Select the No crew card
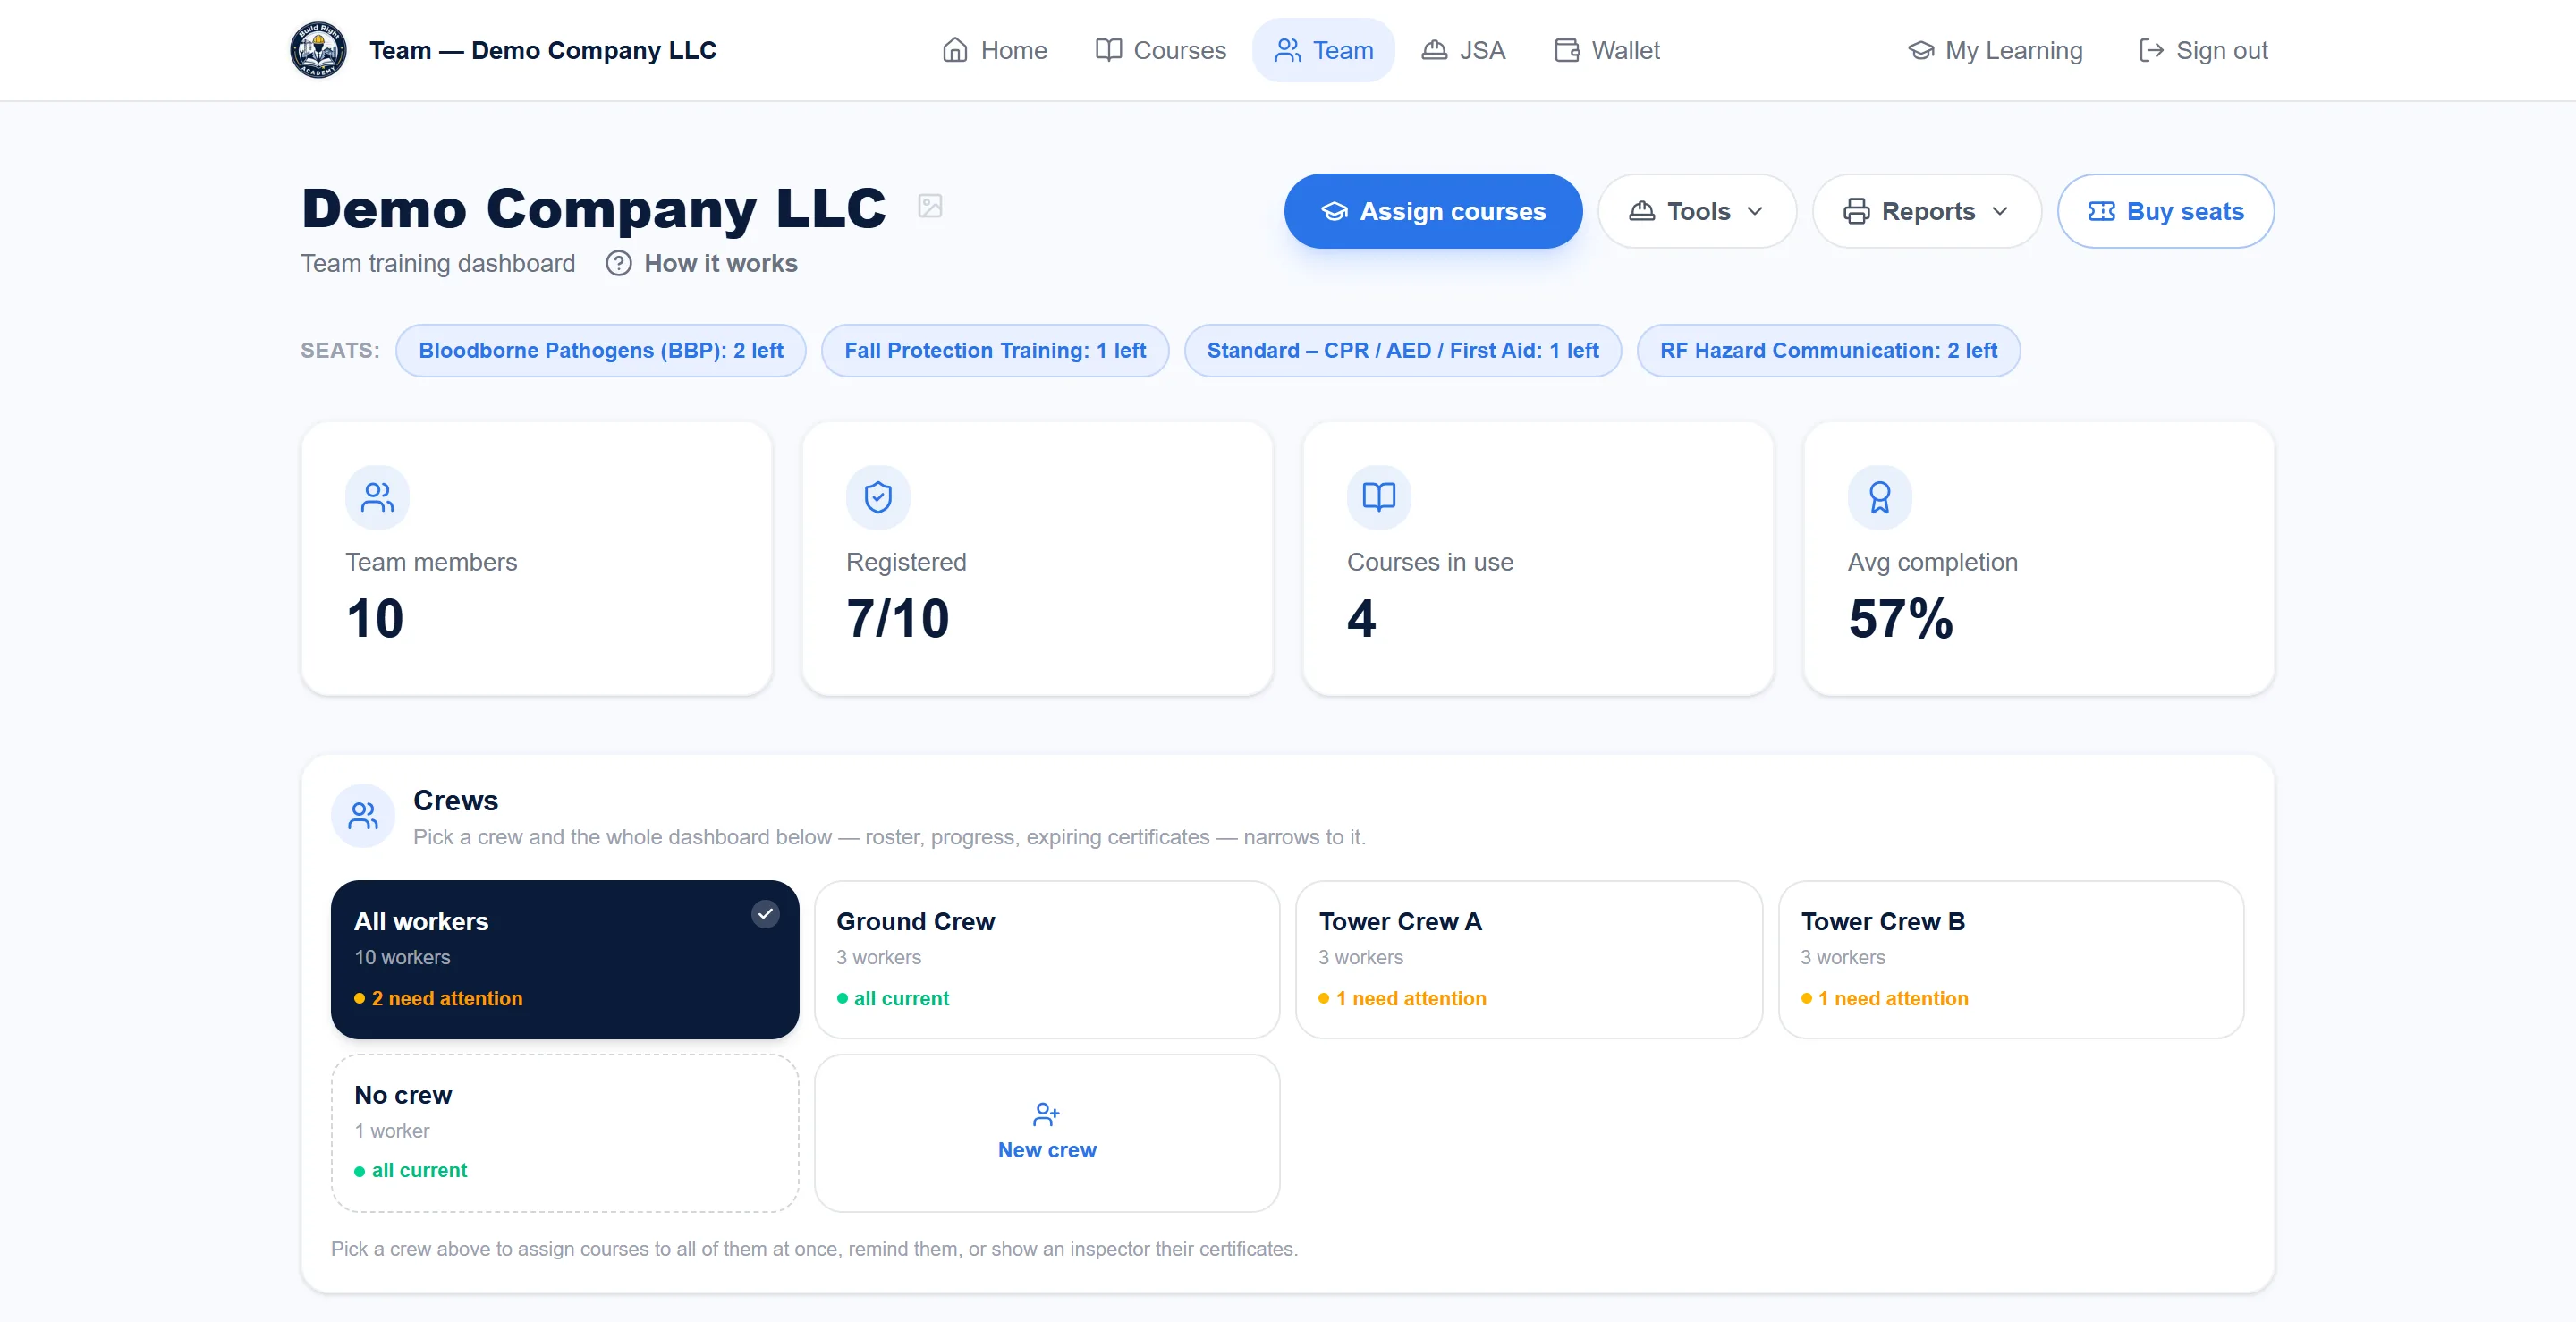2576x1322 pixels. coord(565,1133)
